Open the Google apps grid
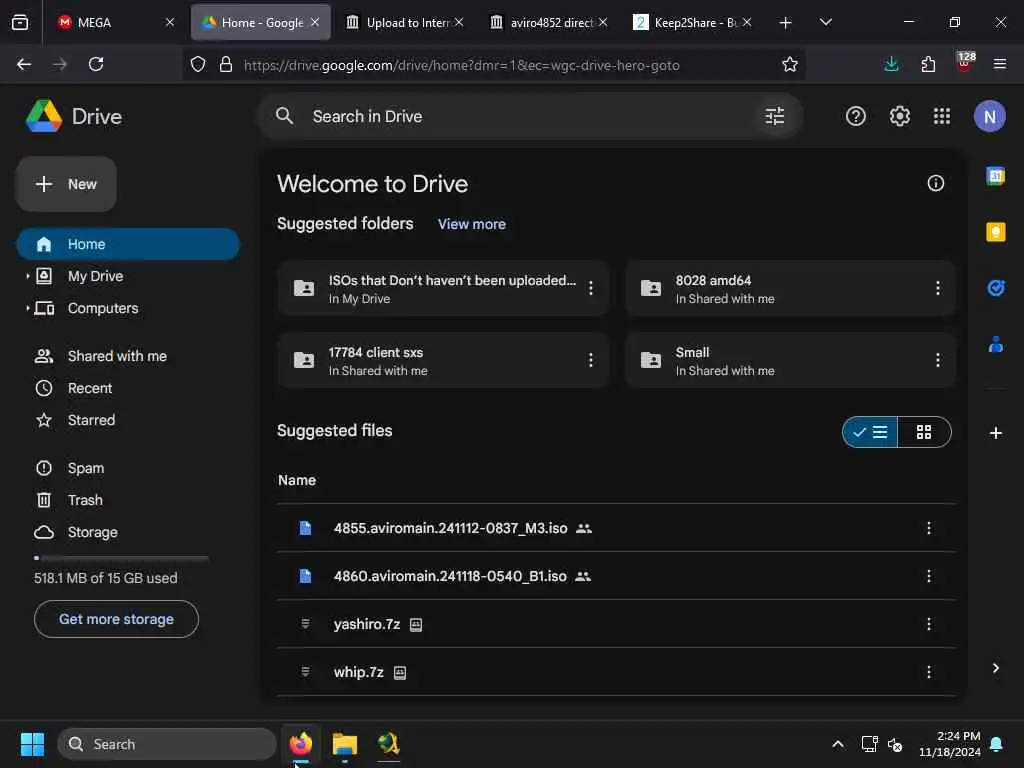 click(942, 116)
